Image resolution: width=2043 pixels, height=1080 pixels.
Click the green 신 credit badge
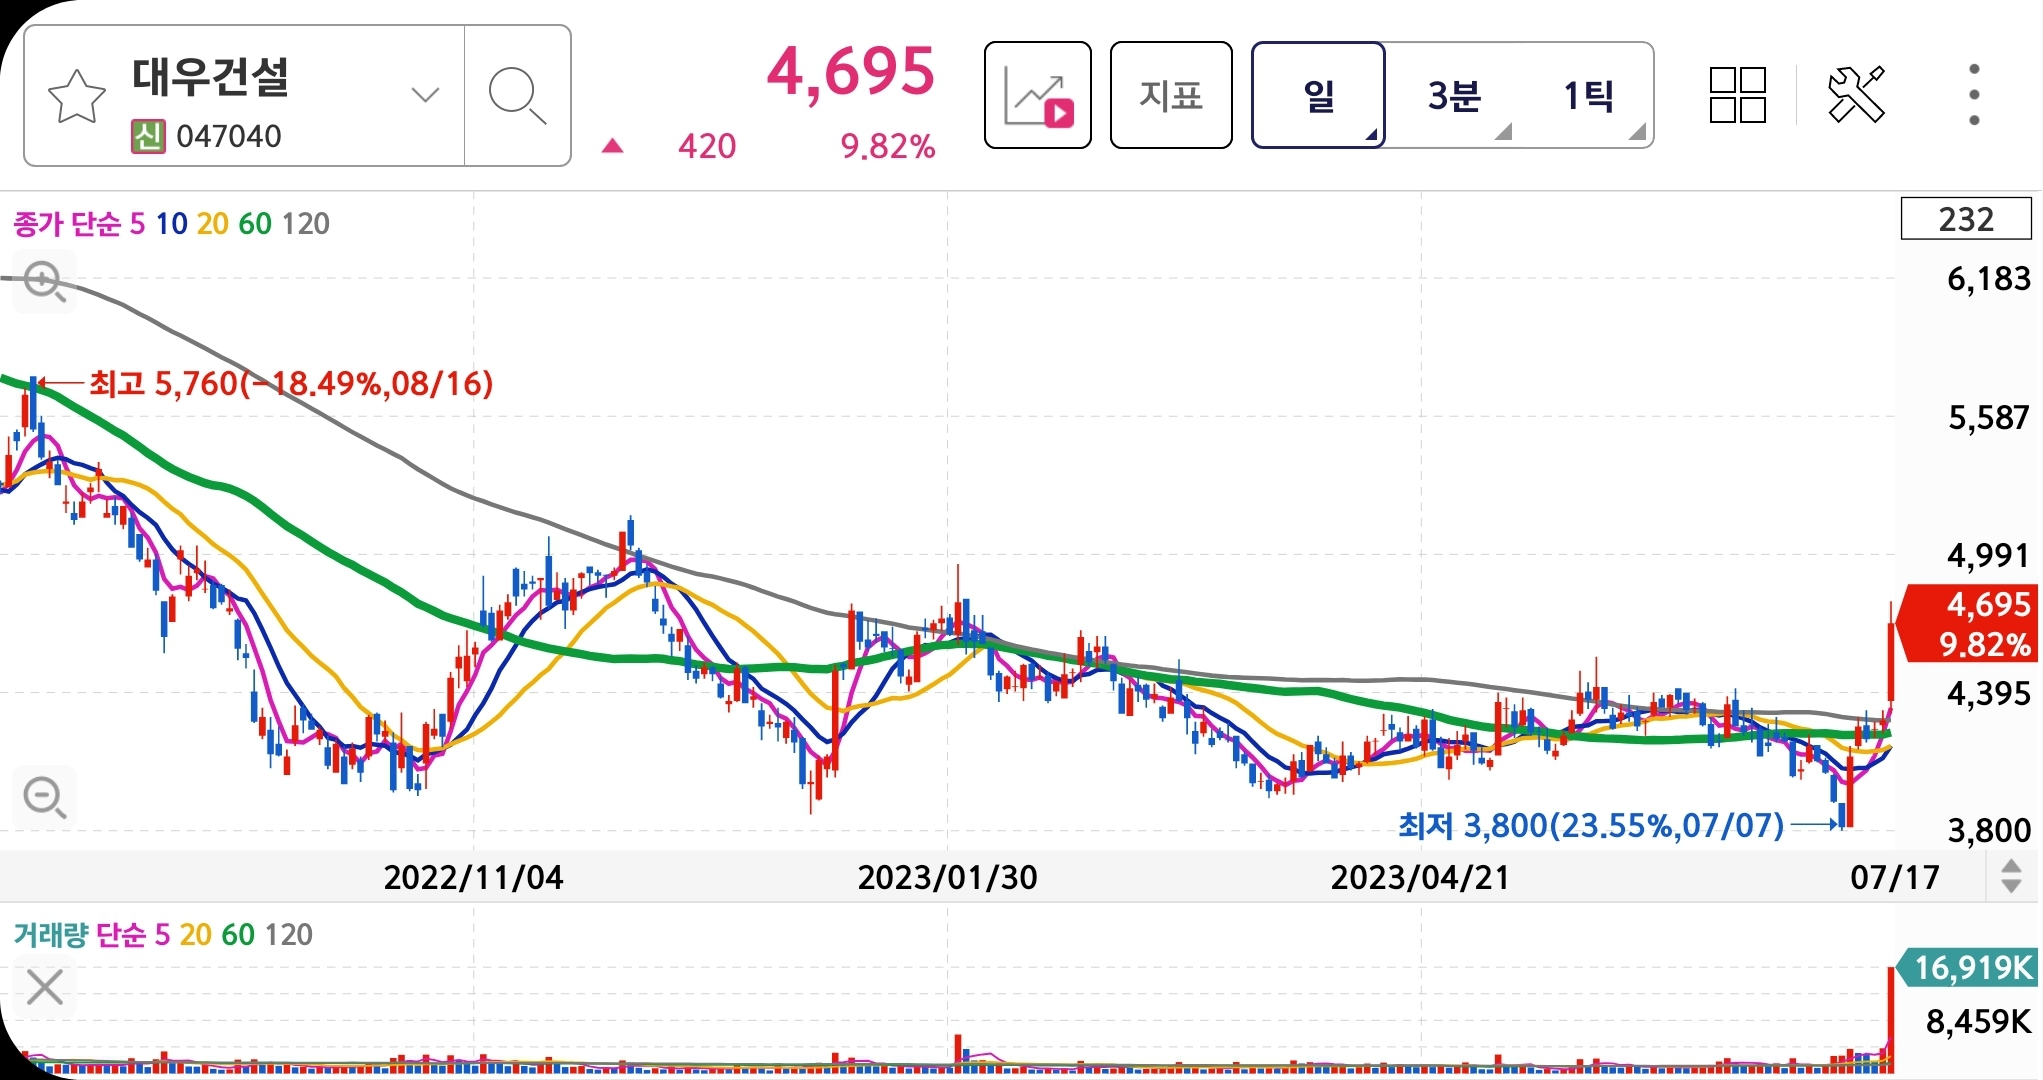click(x=148, y=136)
